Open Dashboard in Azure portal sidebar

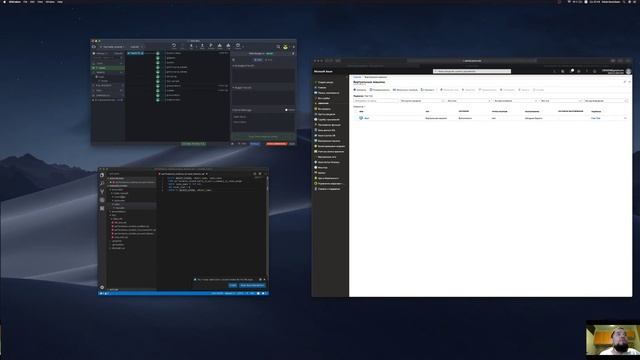(328, 93)
